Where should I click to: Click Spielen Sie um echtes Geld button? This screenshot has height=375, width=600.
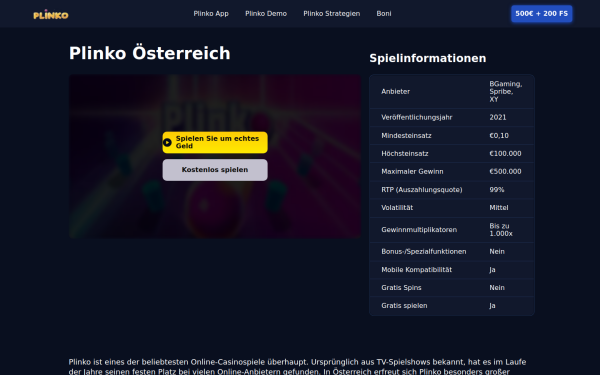coord(215,142)
